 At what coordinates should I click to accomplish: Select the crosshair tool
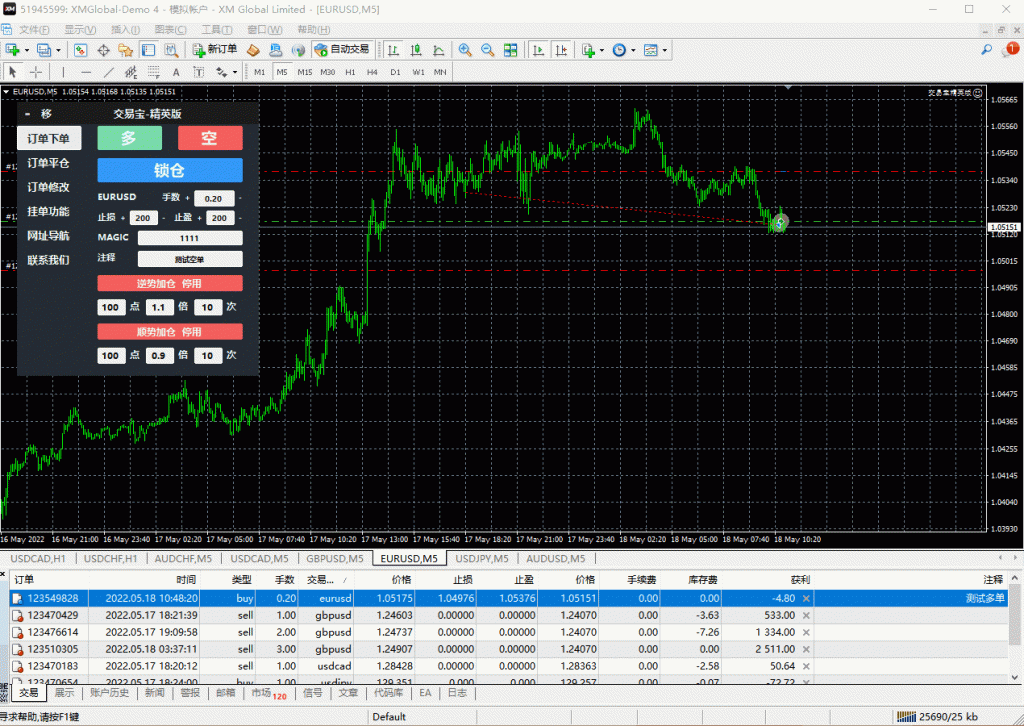point(35,71)
